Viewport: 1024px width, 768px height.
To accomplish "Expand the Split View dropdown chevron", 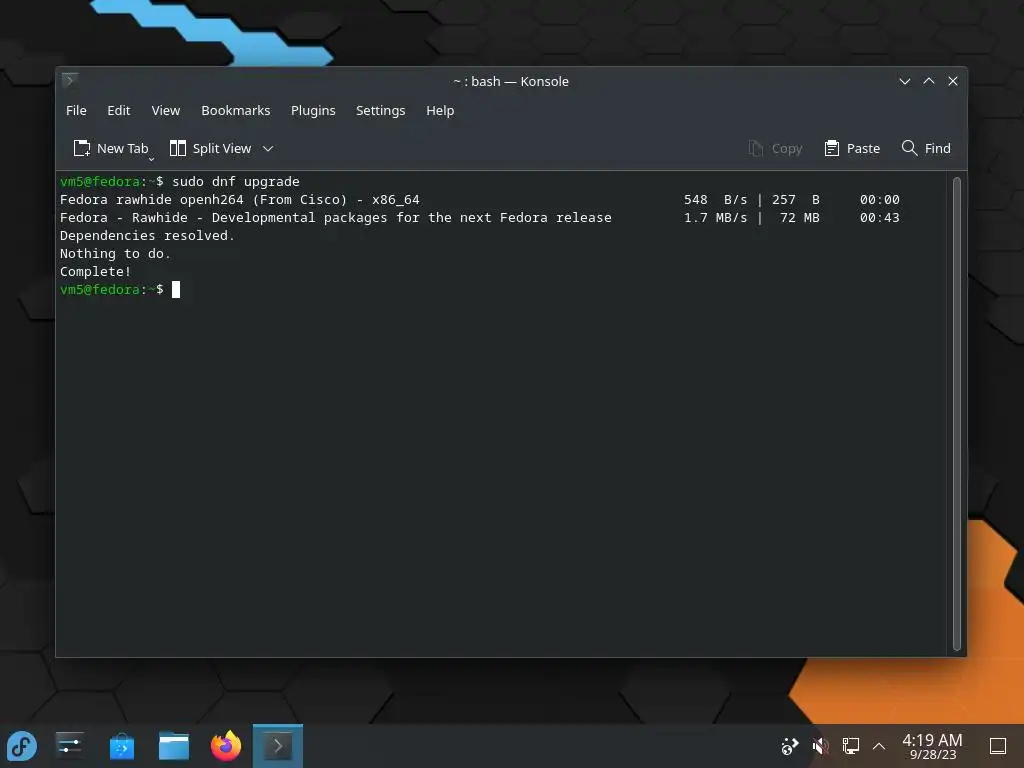I will (x=268, y=148).
